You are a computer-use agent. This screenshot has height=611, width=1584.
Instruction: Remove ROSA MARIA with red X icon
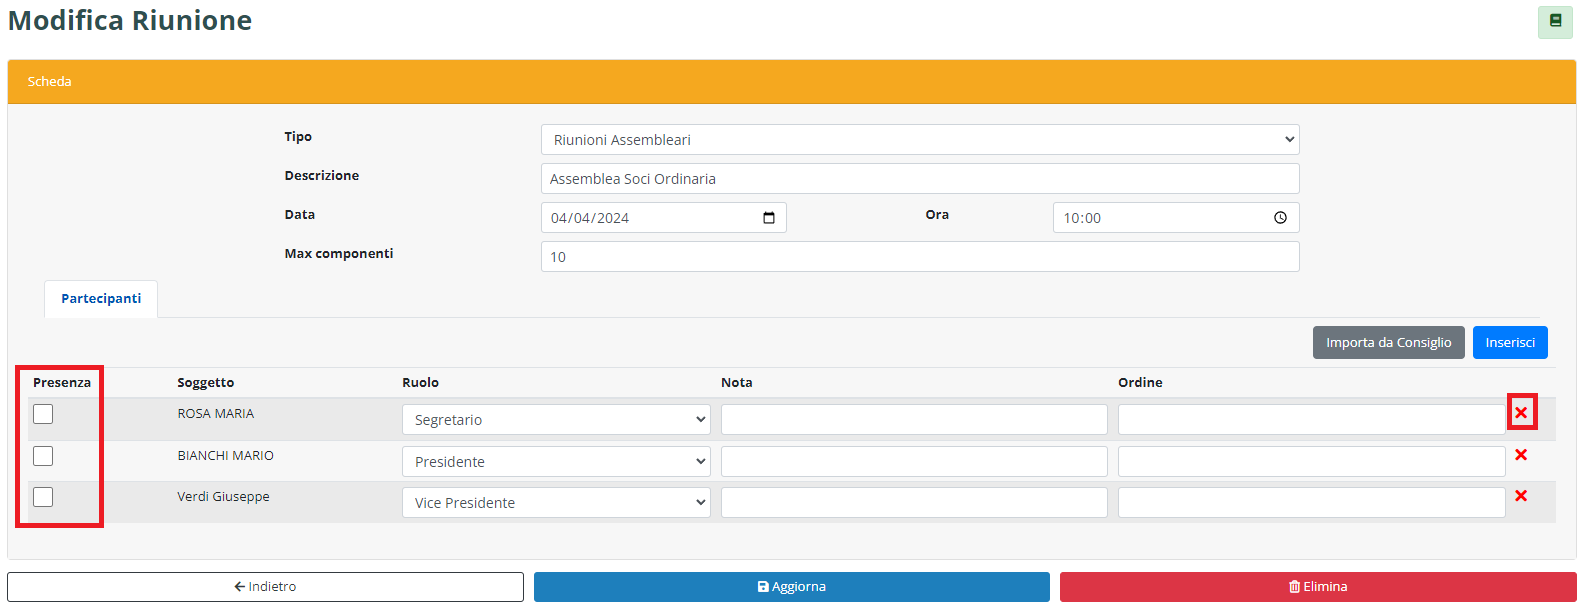1521,413
